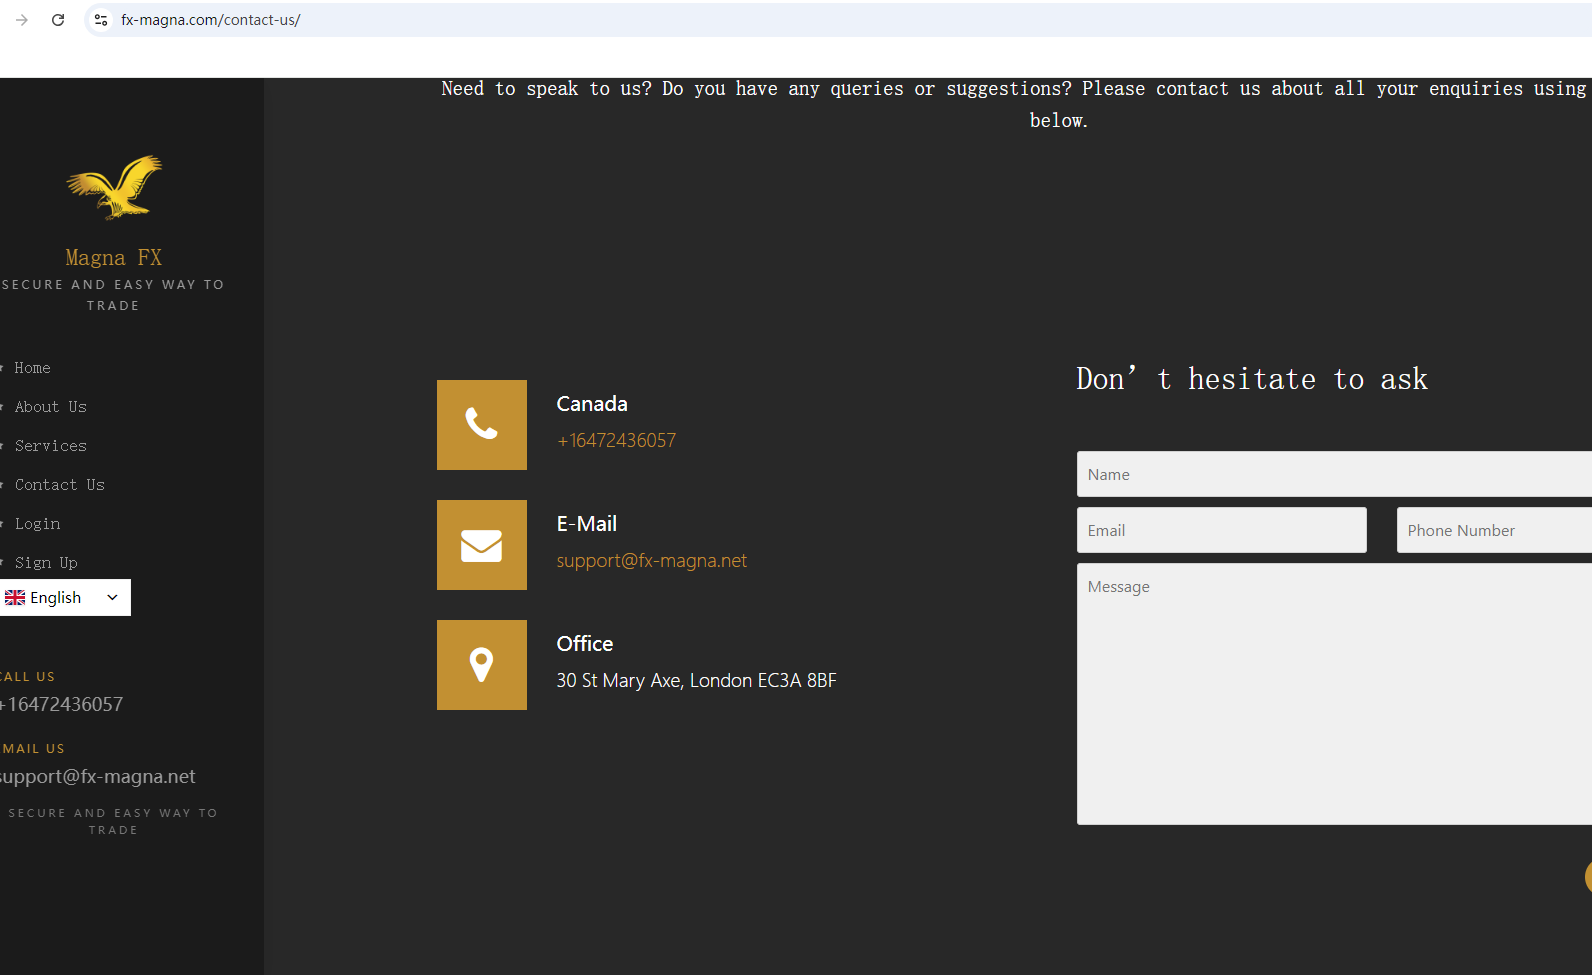1592x975 pixels.
Task: Click the golden eagle Magna FX logo
Action: [114, 187]
